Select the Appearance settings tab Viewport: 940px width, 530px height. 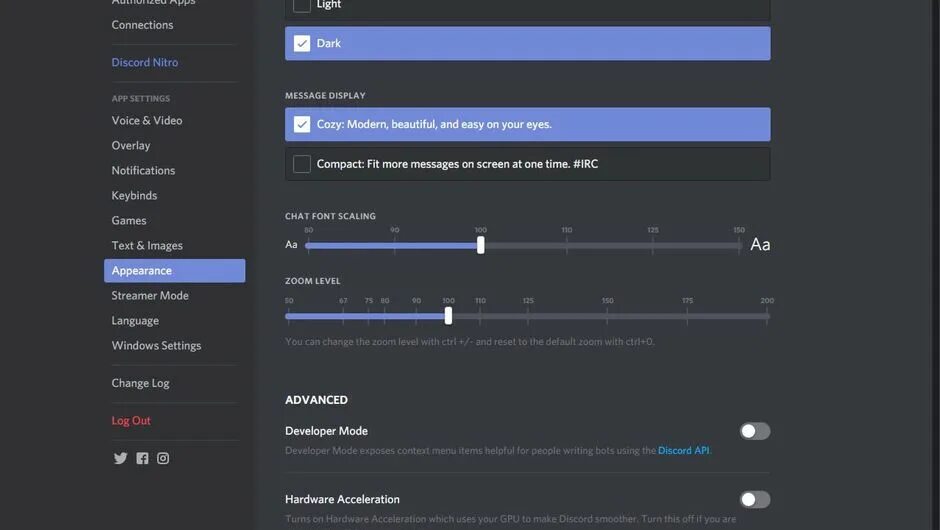coord(174,271)
